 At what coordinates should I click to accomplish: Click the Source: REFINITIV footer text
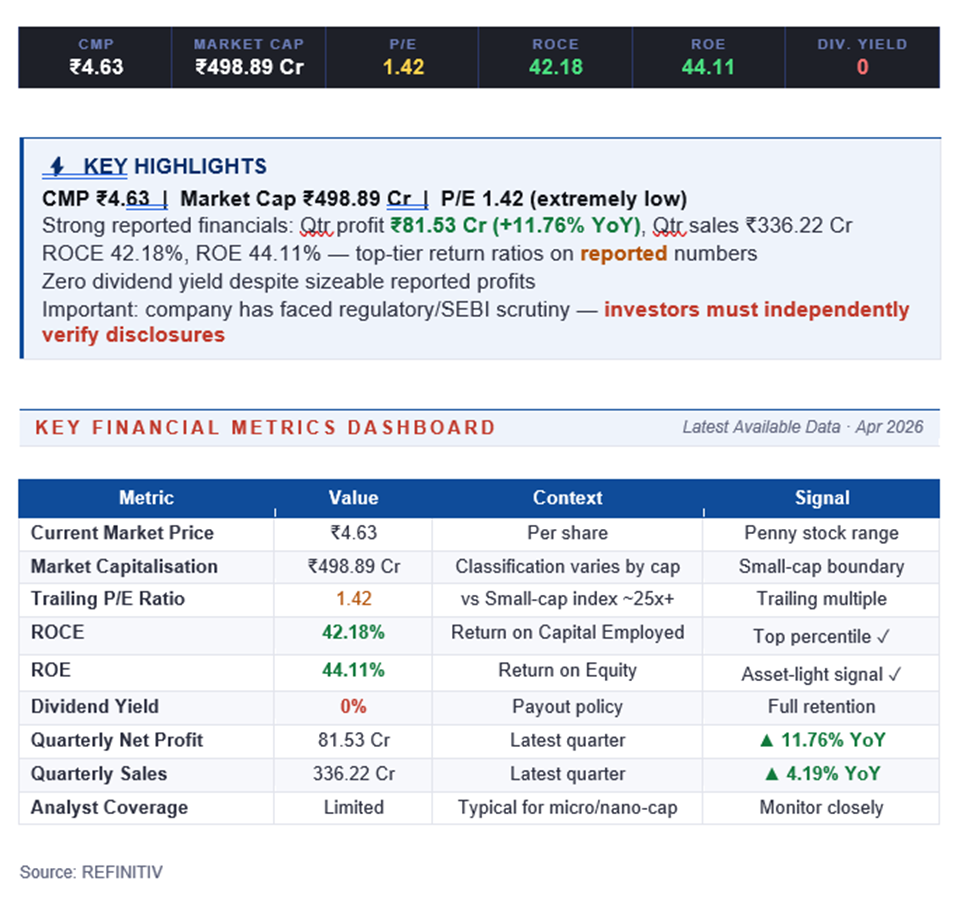tap(91, 872)
